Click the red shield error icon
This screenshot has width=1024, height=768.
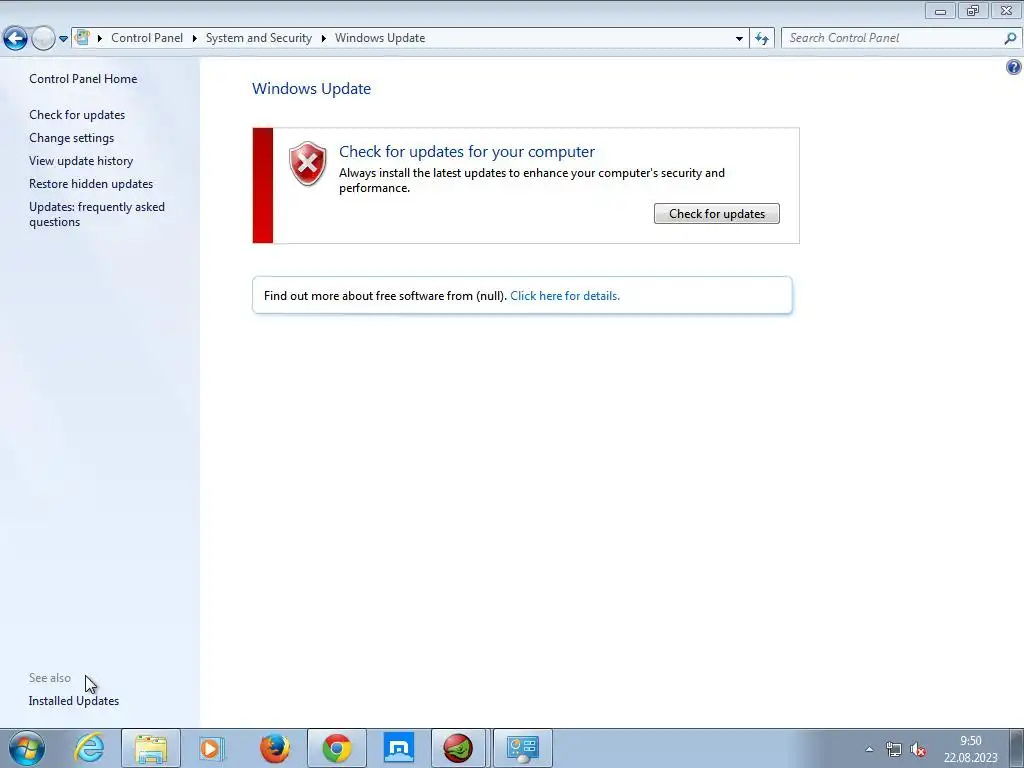click(308, 163)
